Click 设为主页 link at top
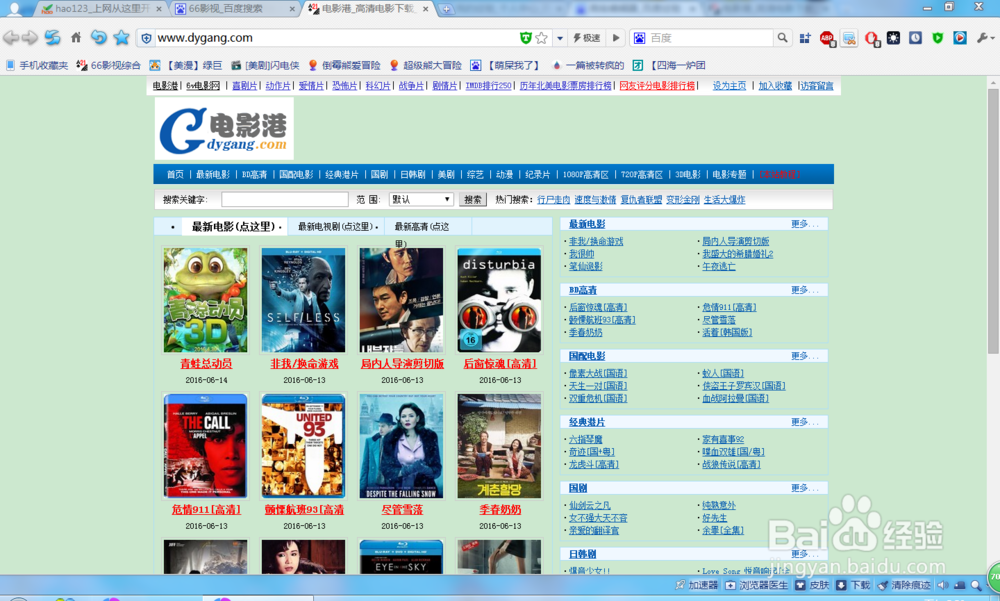This screenshot has width=1000, height=601. 729,85
